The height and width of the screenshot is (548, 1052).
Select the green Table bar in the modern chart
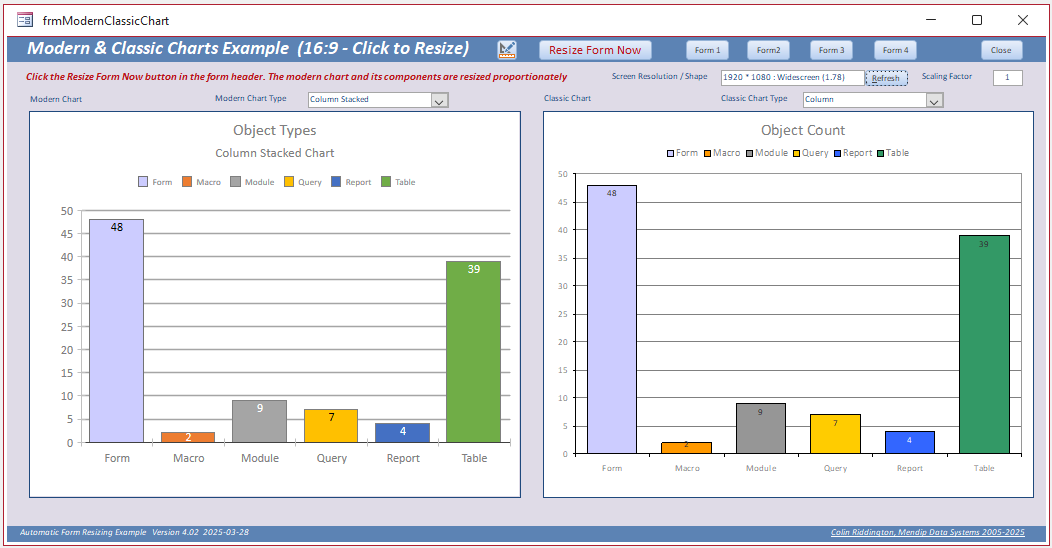coord(474,352)
